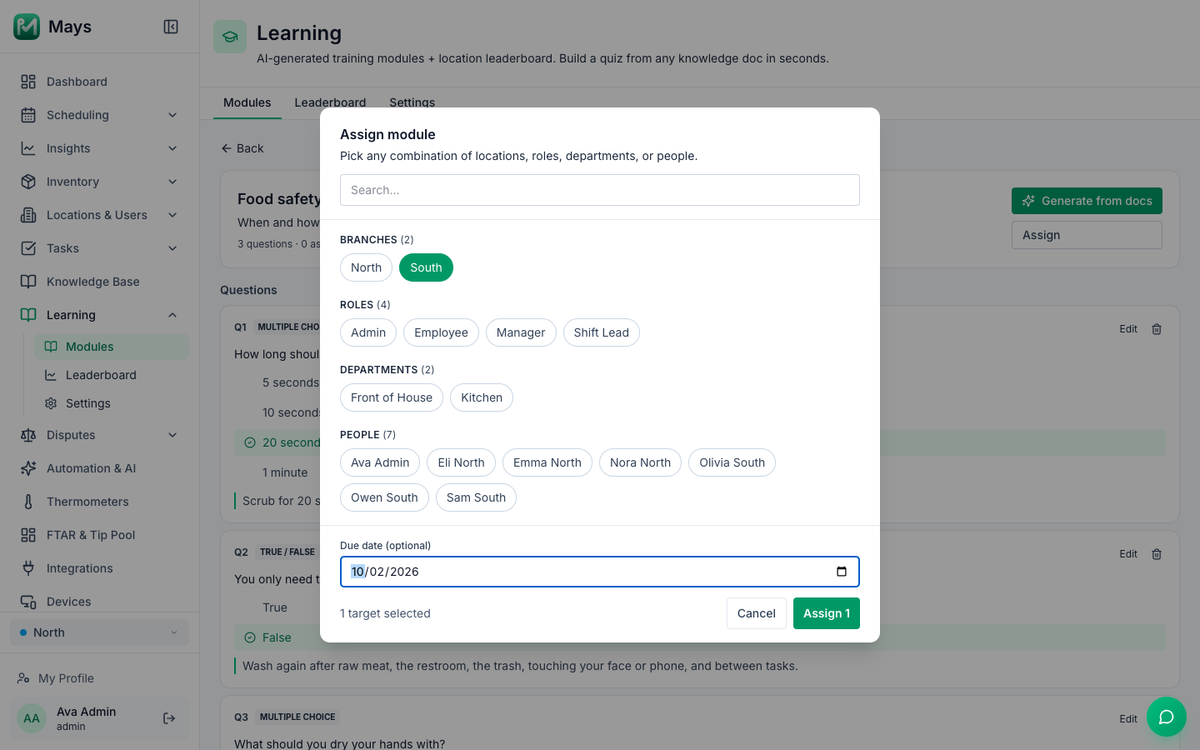Screen dimensions: 1200x750
Task: Go Back to modules list
Action: 242,148
